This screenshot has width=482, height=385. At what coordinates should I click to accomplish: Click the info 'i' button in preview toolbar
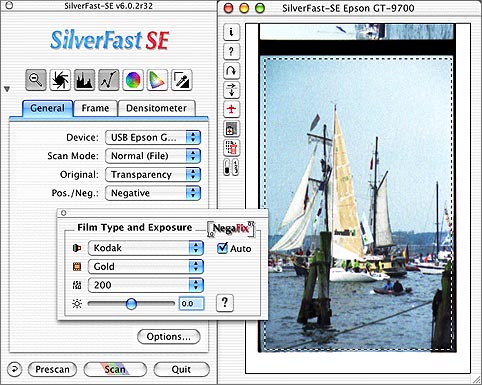[231, 32]
